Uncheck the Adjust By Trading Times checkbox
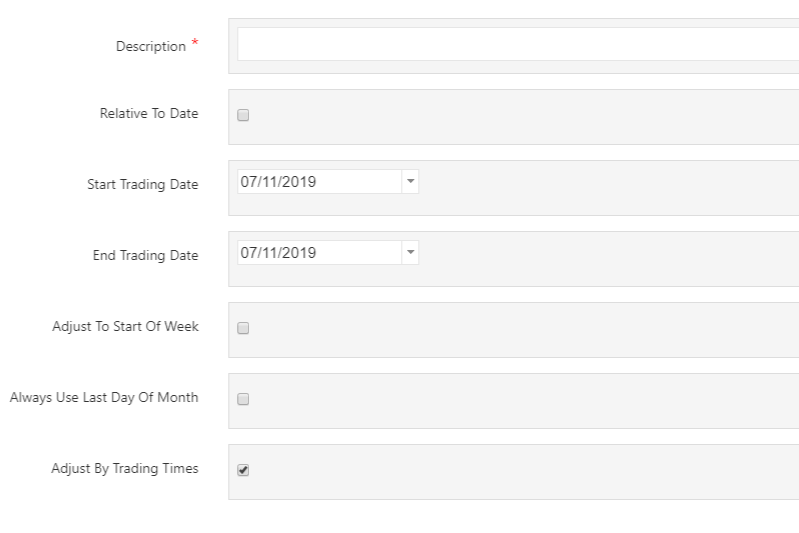The width and height of the screenshot is (799, 533). 243,470
